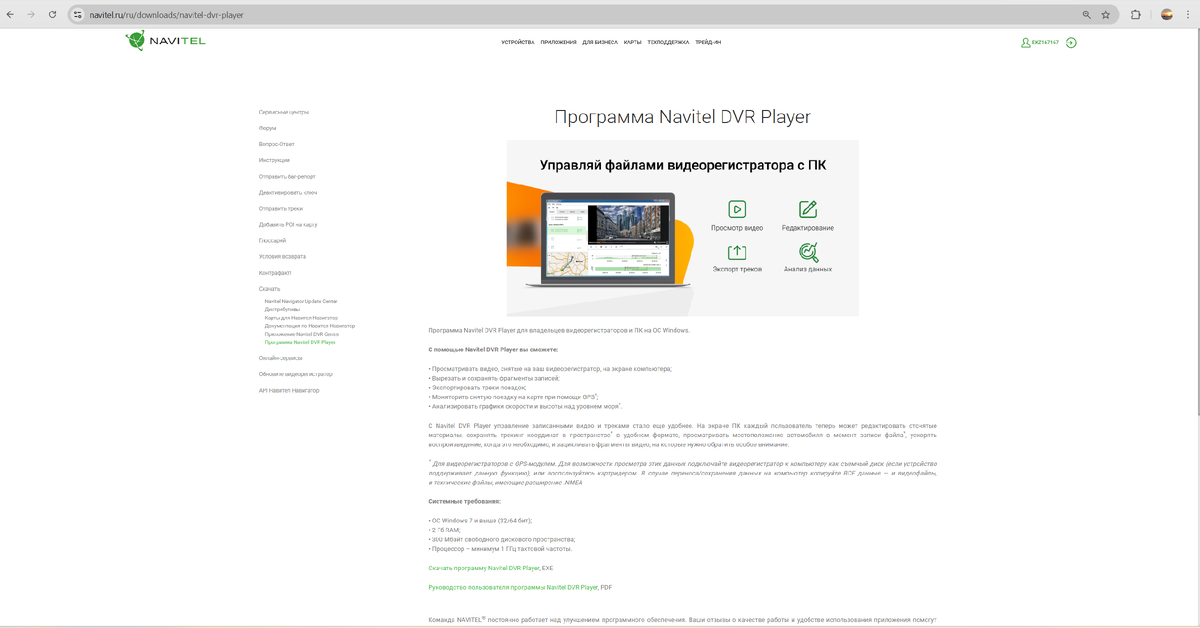Screen dimensions: 1200x628
Task: Open Контрафакт sidebar link
Action: (x=275, y=272)
